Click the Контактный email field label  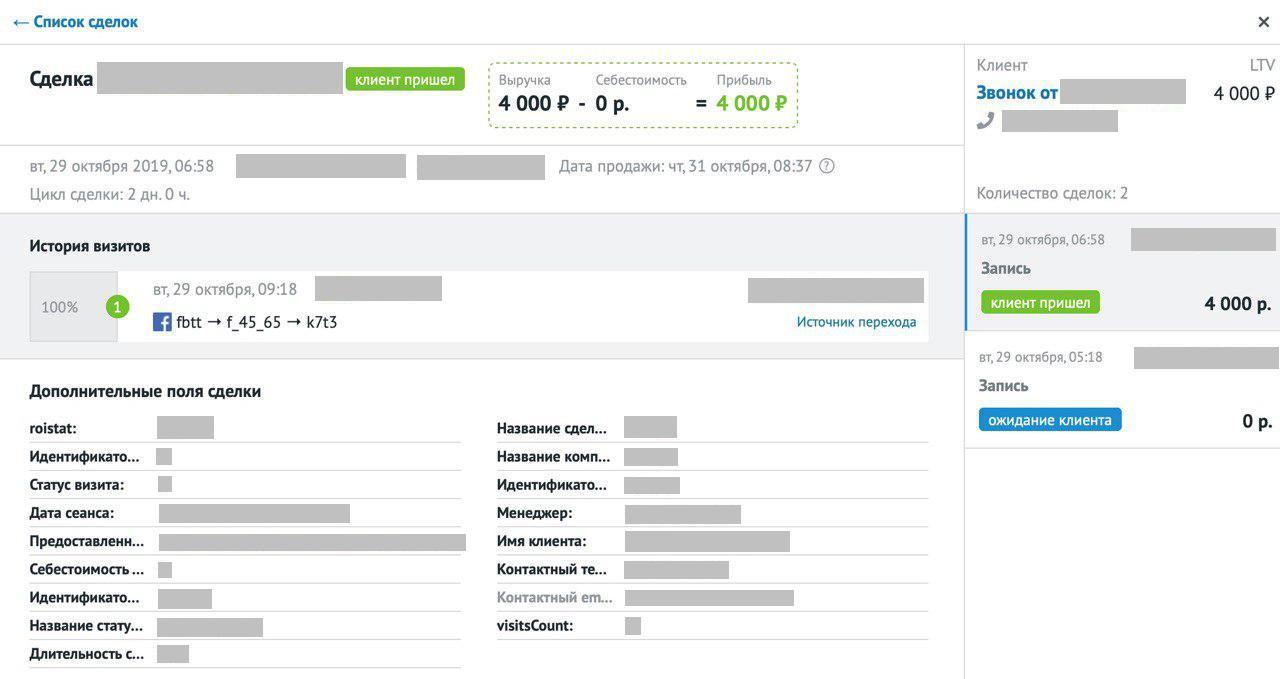click(x=551, y=597)
